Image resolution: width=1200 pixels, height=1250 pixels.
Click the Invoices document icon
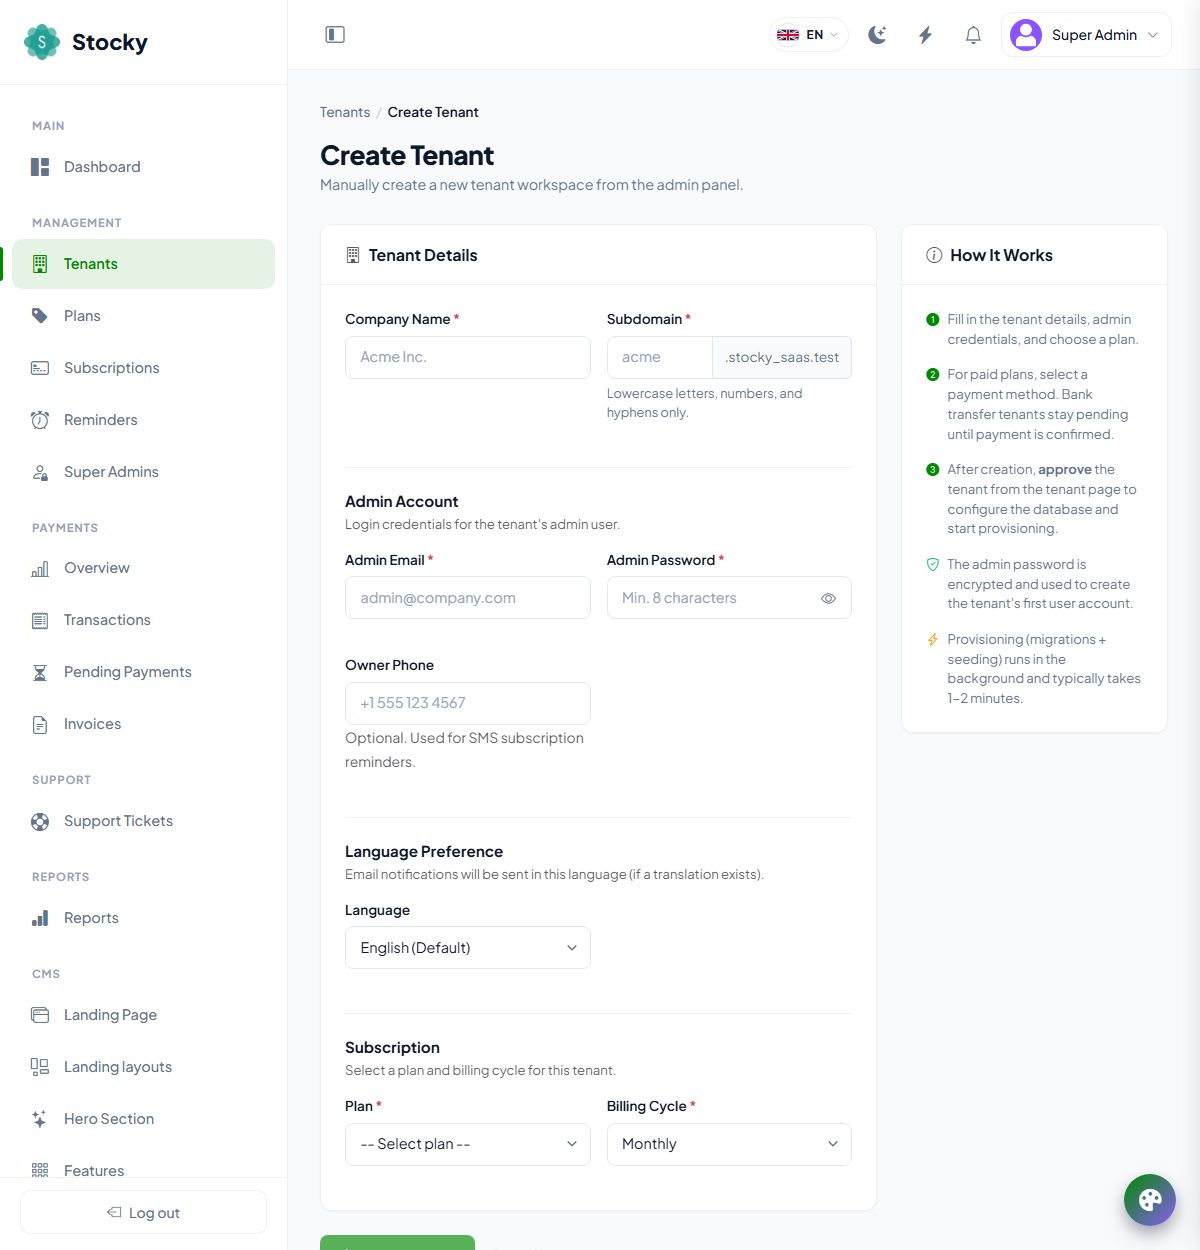coord(40,724)
